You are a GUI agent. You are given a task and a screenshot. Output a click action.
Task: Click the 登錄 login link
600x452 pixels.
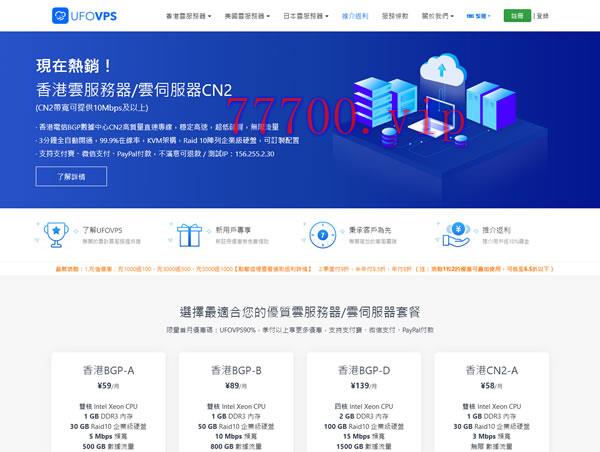pos(543,16)
